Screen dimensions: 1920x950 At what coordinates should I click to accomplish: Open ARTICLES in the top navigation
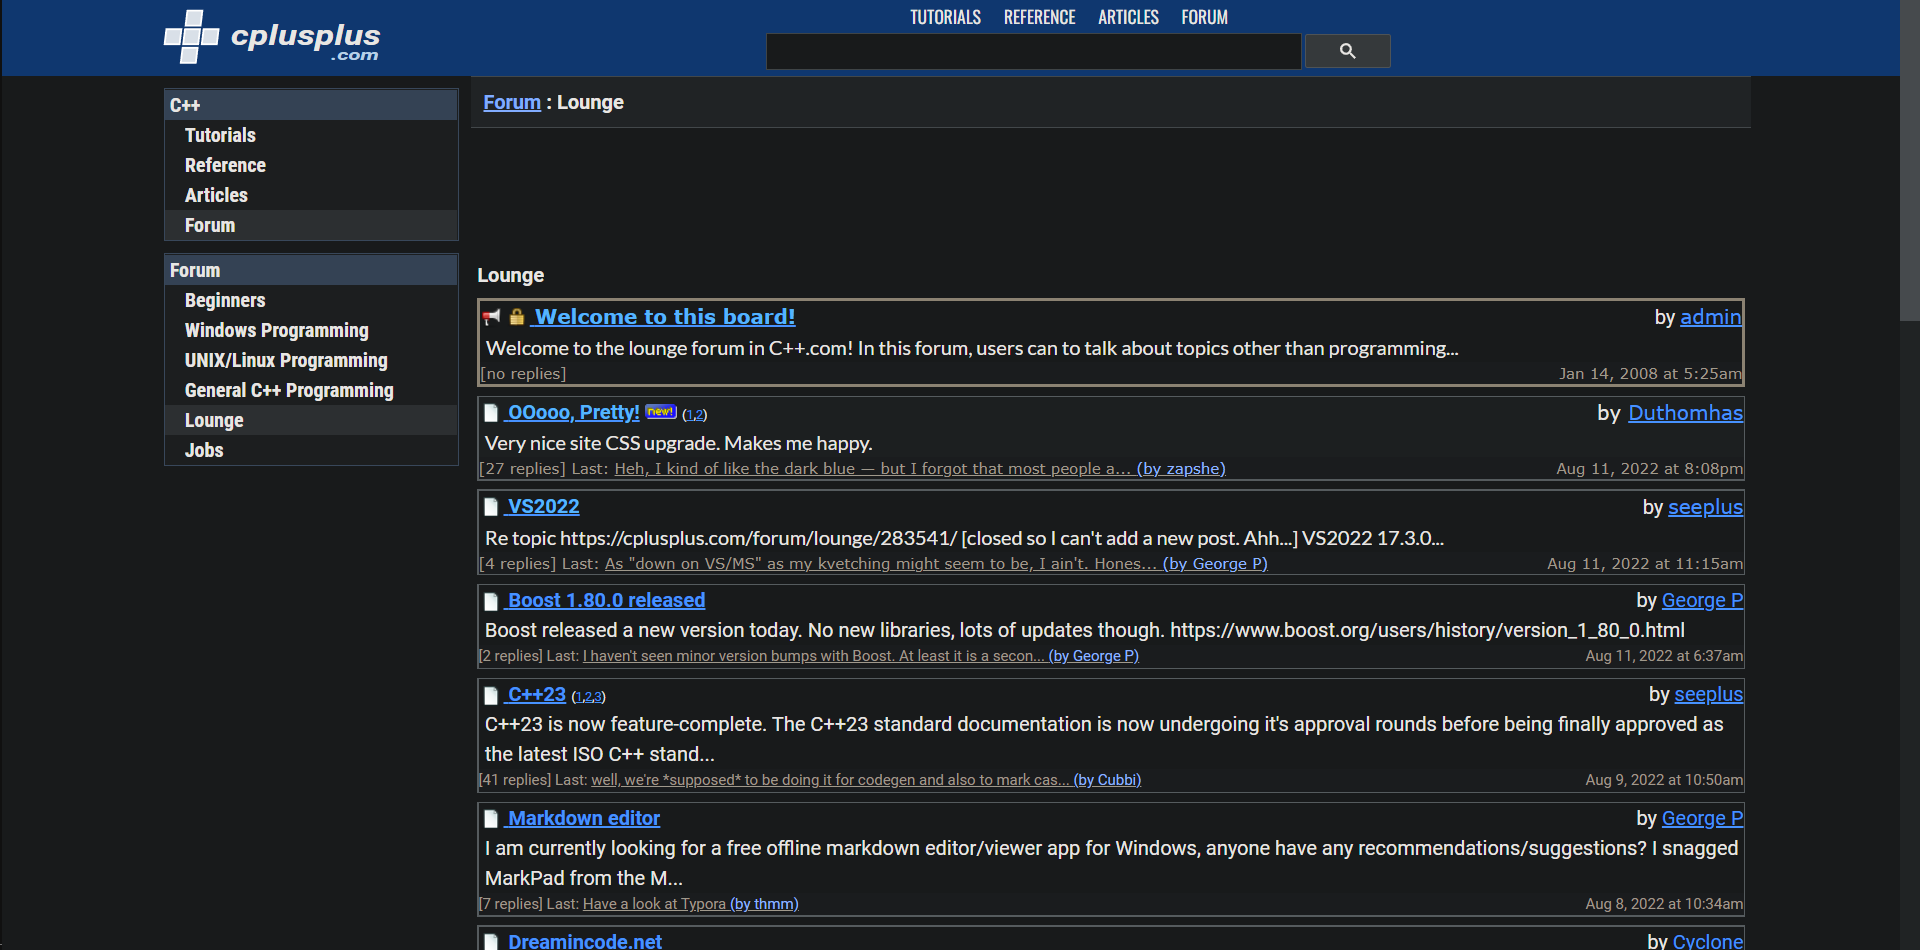coord(1128,17)
